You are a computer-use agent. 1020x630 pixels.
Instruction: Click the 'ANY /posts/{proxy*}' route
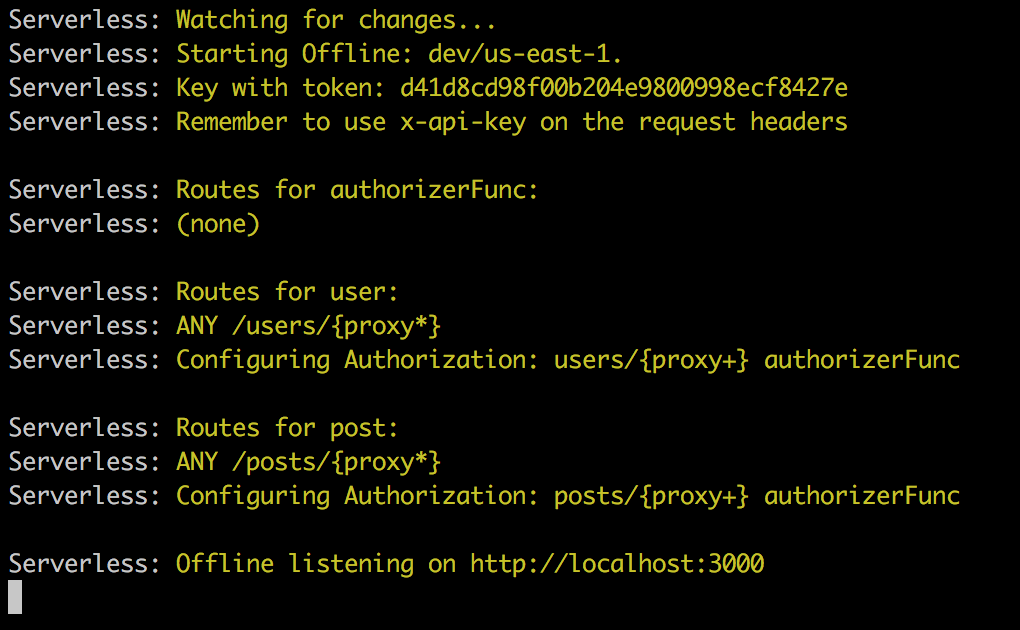[x=308, y=462]
